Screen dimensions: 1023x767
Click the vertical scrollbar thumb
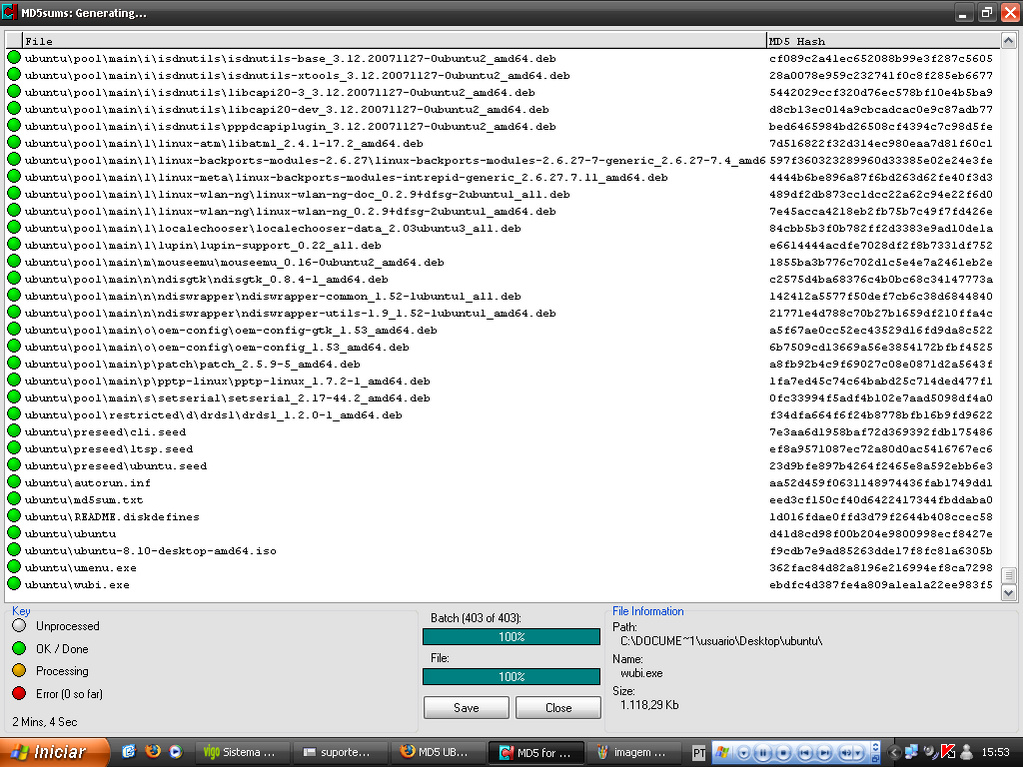point(1008,575)
